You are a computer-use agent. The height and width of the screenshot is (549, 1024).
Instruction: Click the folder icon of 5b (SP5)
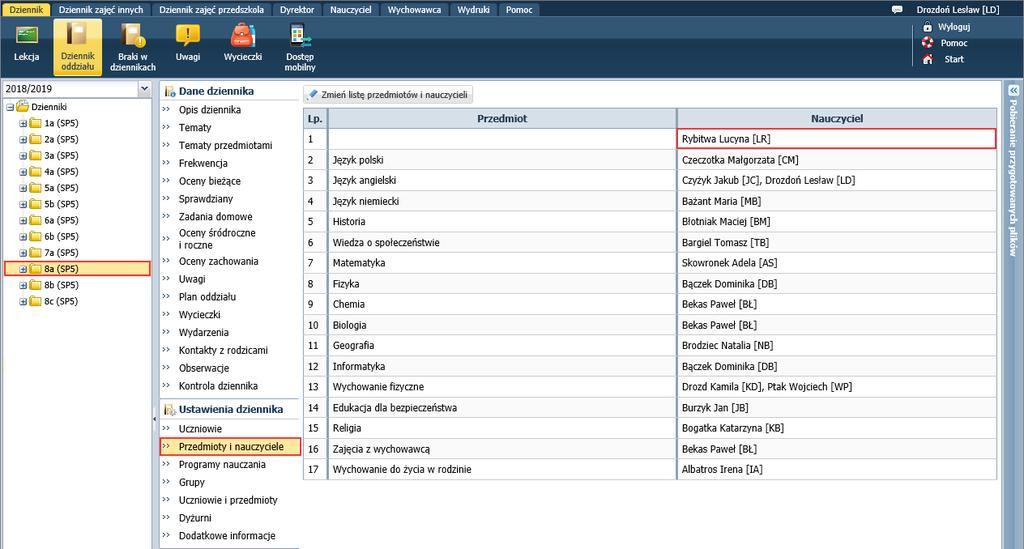tap(35, 204)
